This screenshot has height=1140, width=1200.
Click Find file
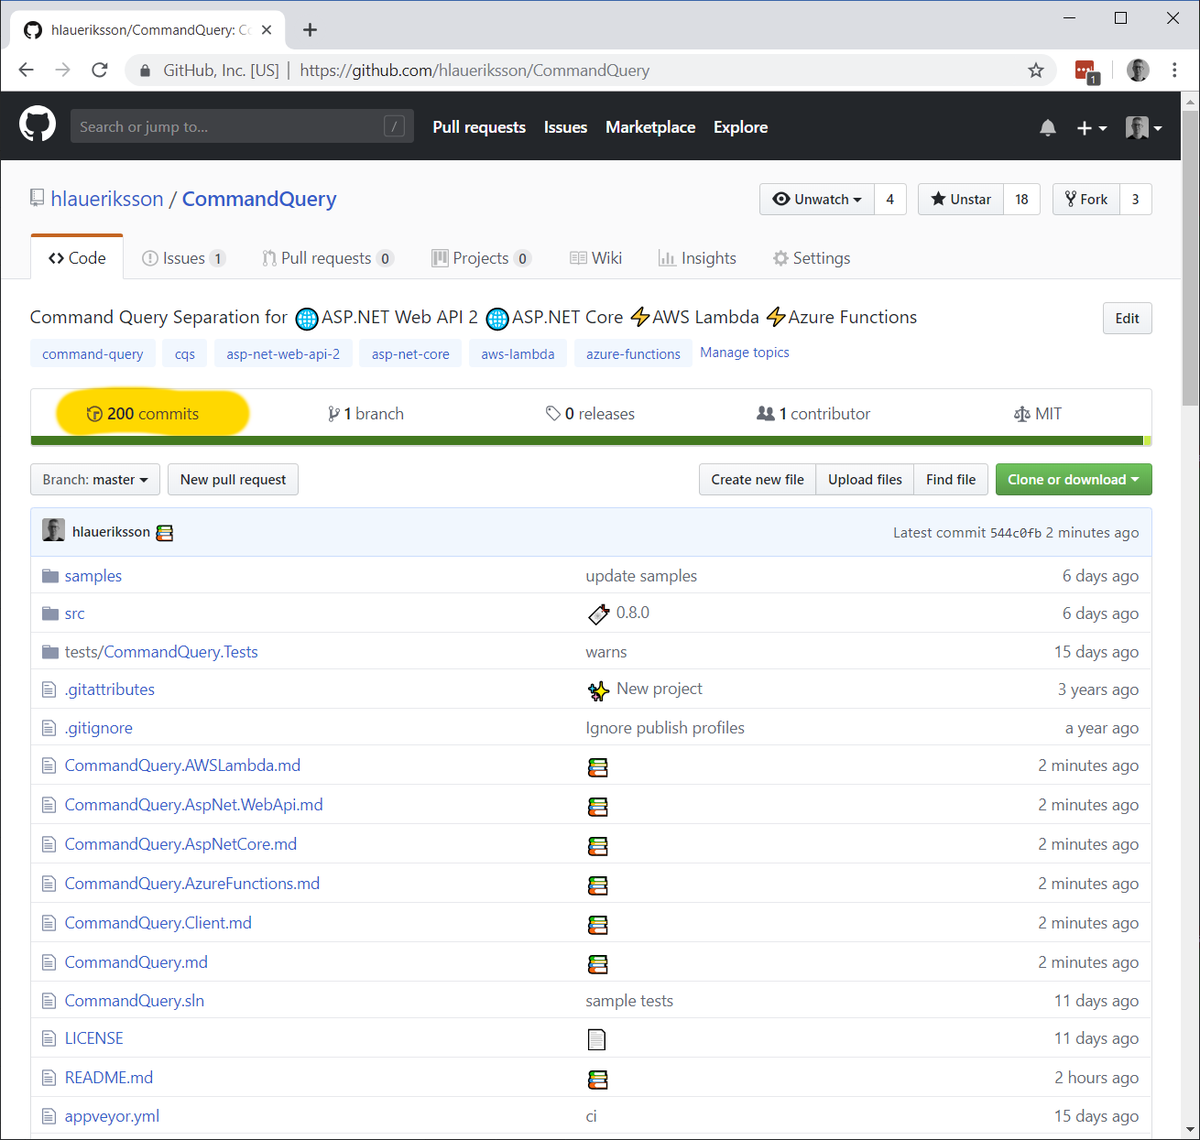(x=951, y=480)
